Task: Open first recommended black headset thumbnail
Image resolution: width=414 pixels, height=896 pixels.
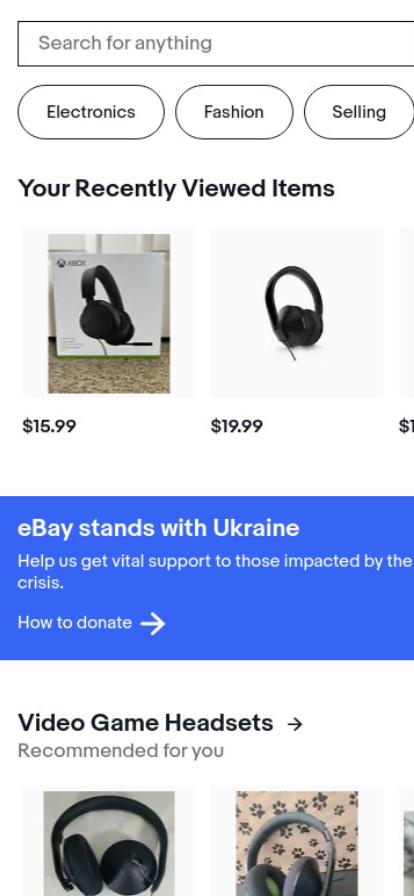Action: click(109, 843)
